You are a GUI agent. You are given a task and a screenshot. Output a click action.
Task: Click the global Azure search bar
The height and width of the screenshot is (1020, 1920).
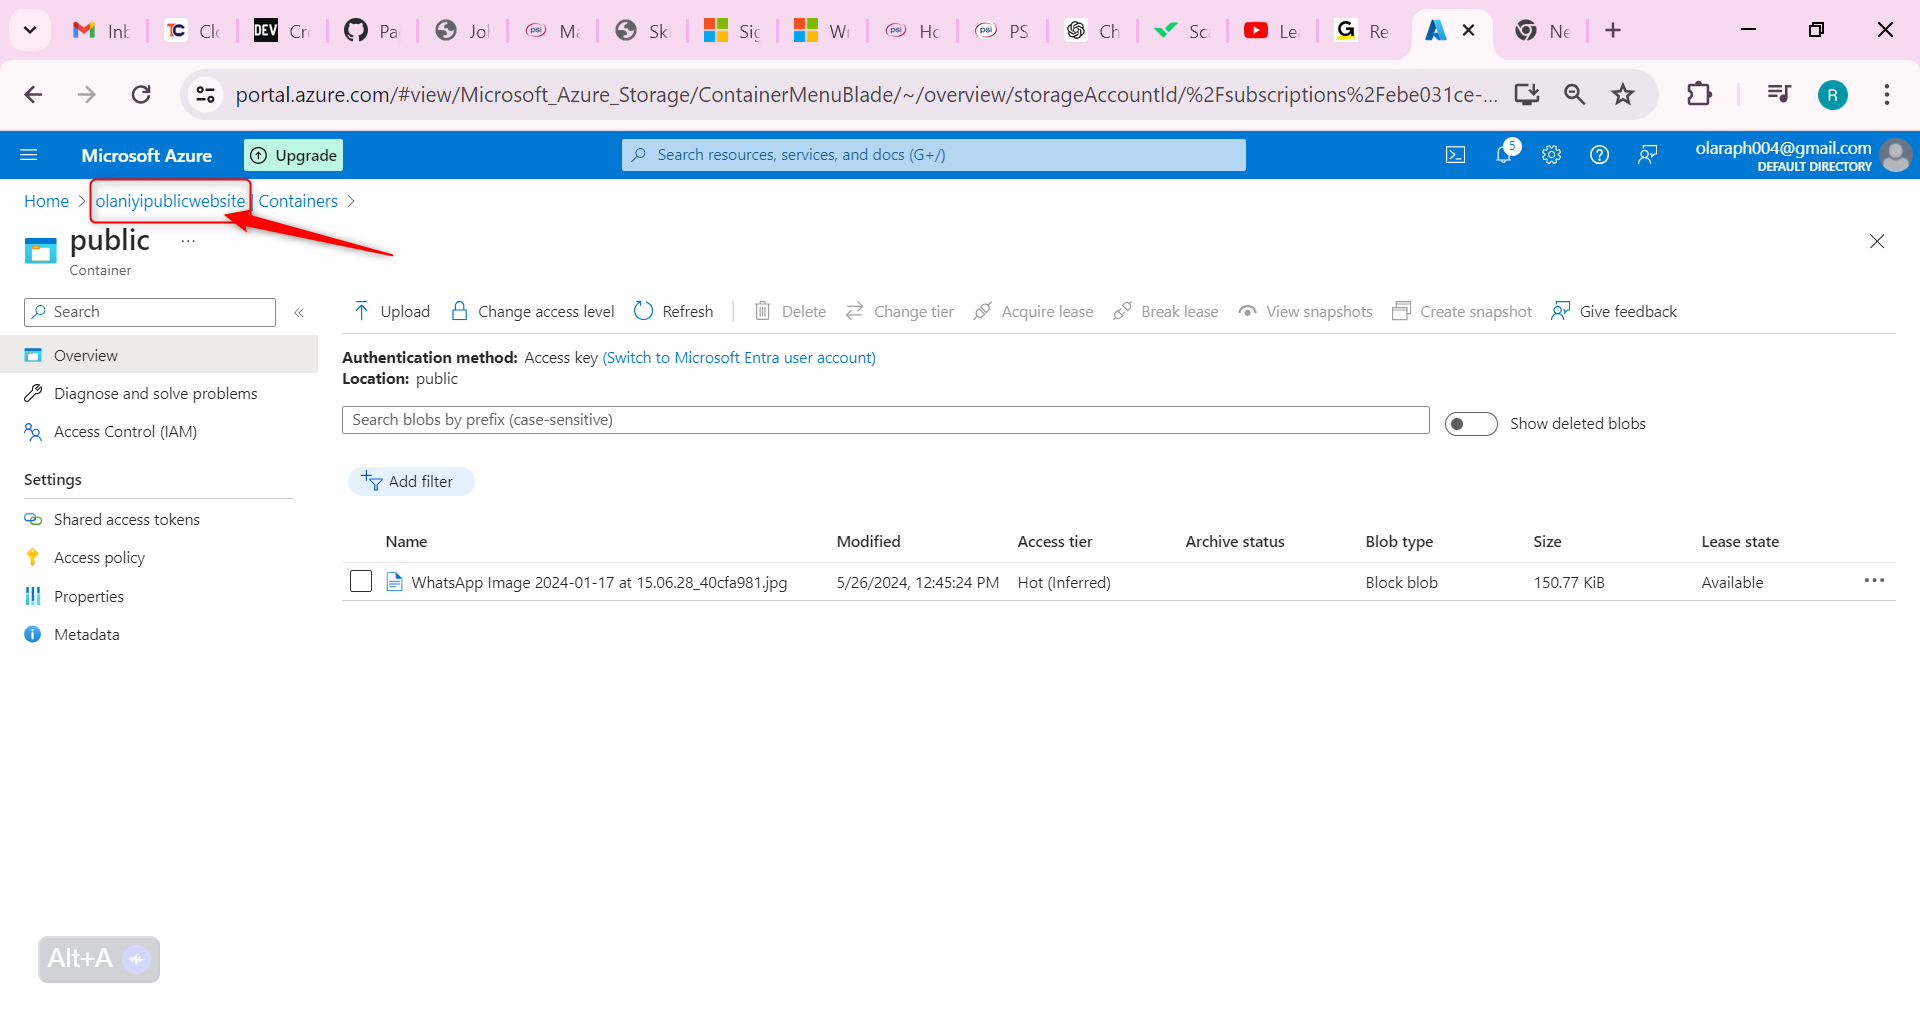(x=934, y=155)
